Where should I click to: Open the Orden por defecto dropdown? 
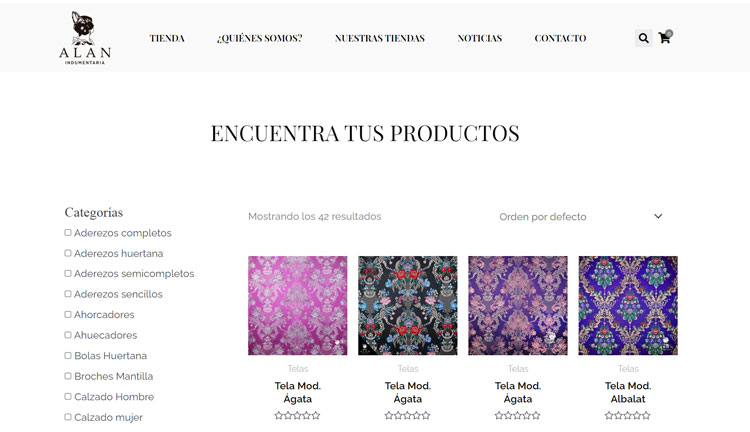pos(581,217)
